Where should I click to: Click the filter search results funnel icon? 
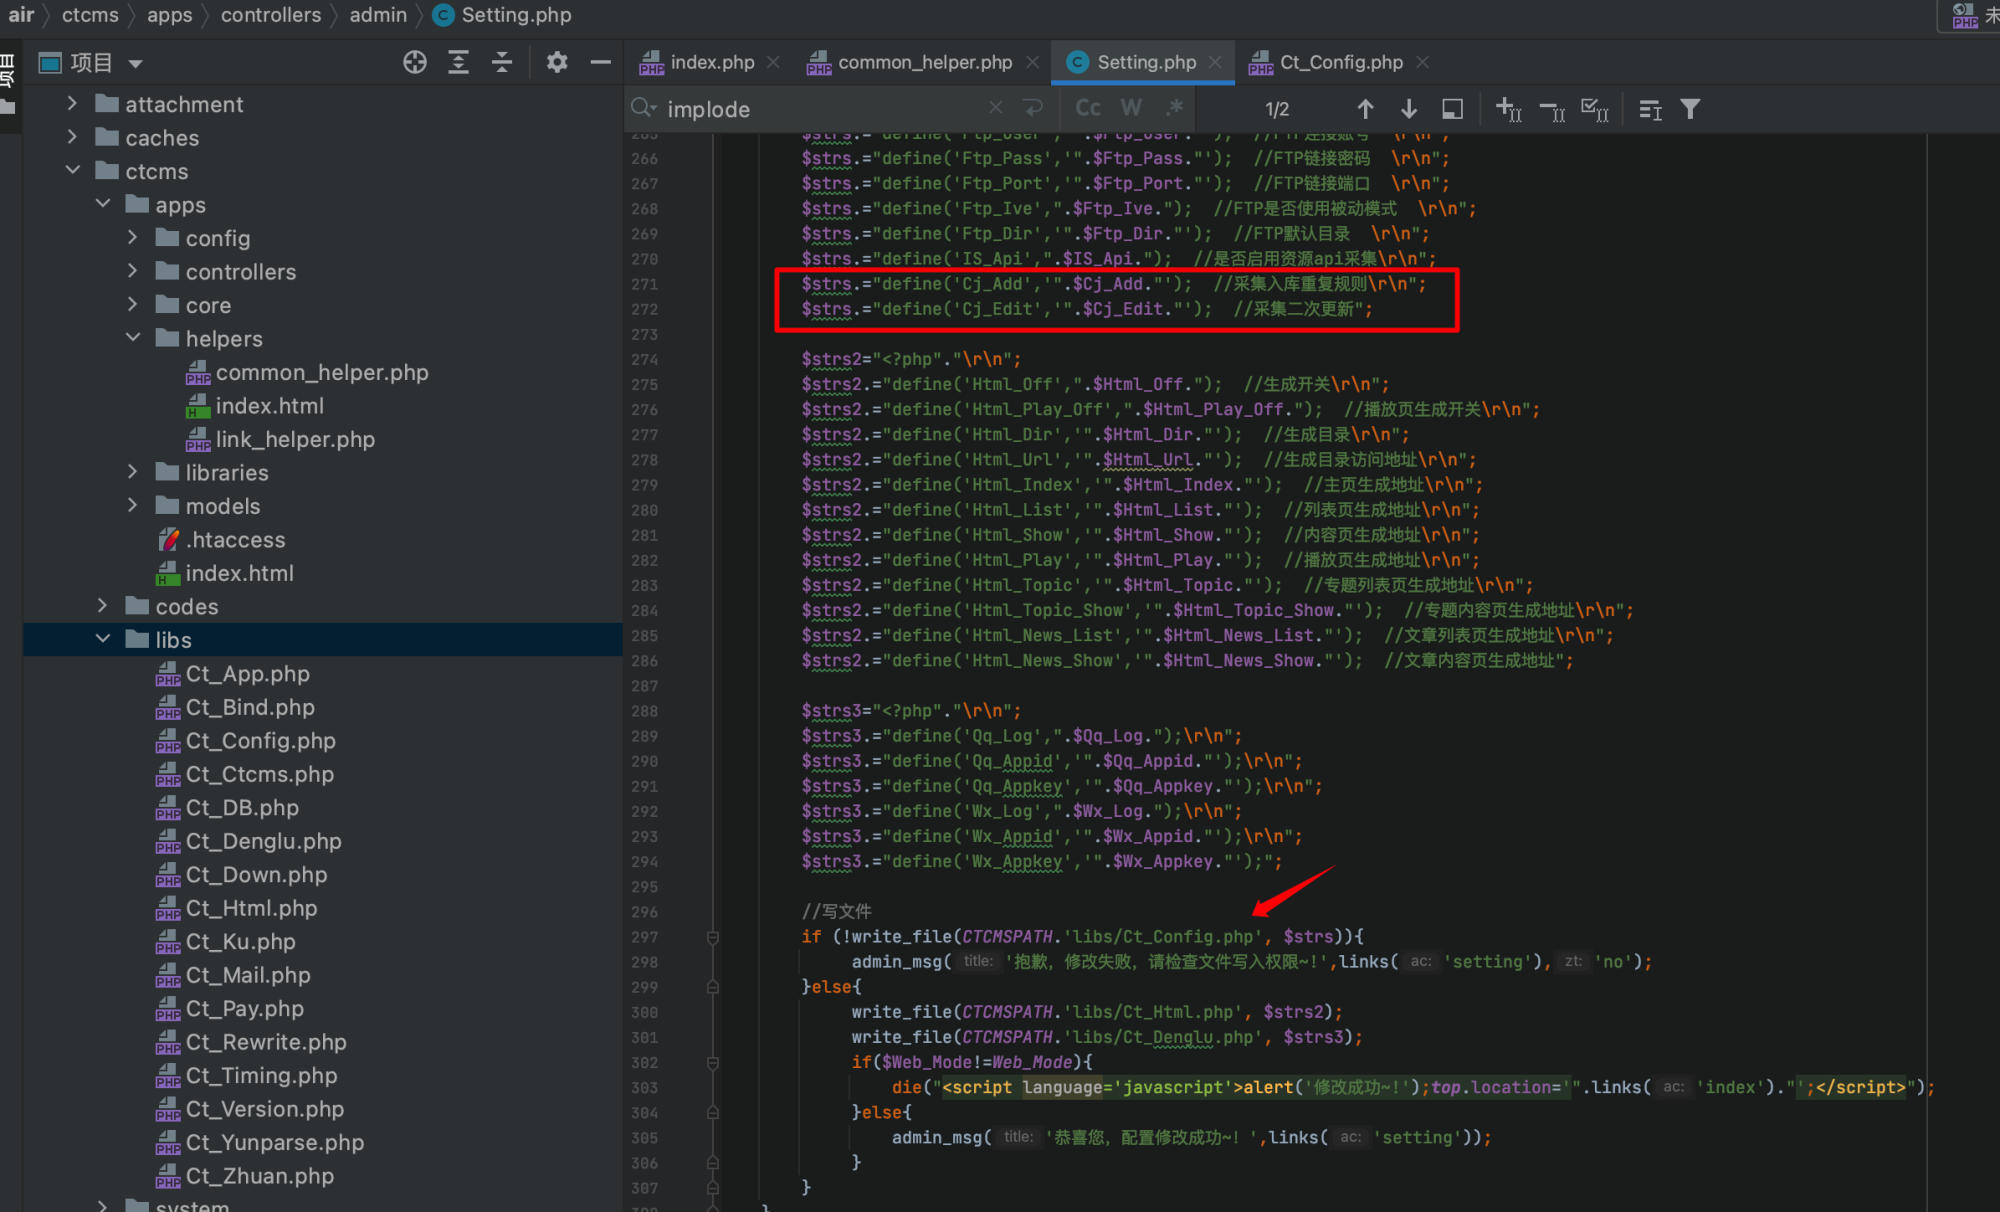tap(1690, 109)
